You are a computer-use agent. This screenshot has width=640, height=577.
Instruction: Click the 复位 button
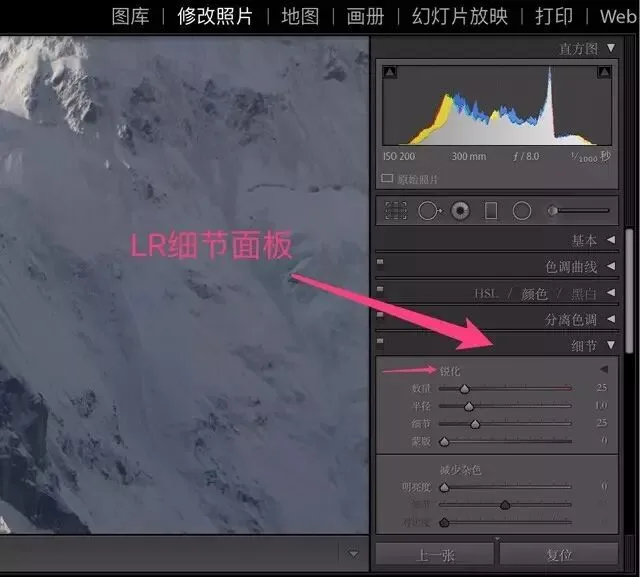[559, 555]
